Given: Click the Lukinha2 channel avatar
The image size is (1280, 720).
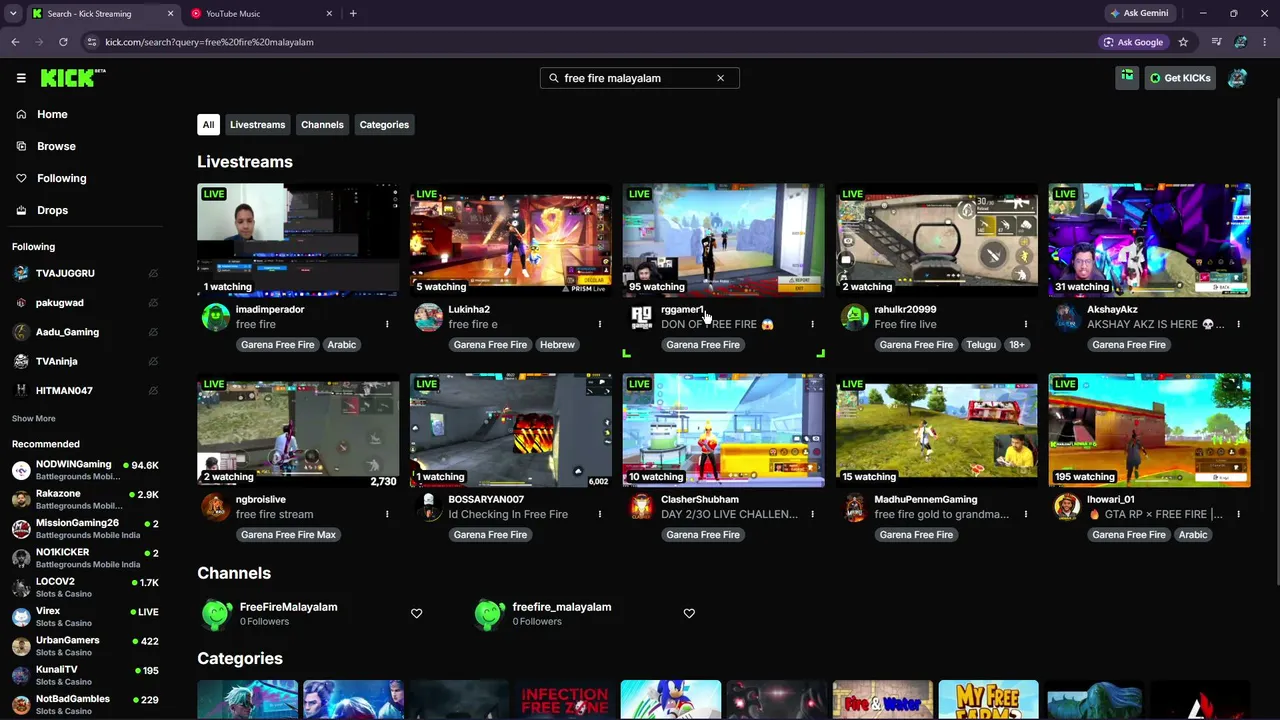Looking at the screenshot, I should coord(428,317).
